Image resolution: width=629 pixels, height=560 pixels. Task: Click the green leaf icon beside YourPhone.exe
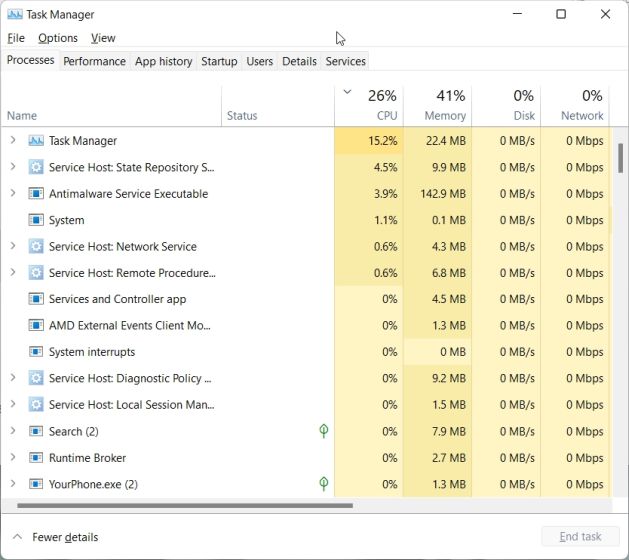click(x=323, y=484)
